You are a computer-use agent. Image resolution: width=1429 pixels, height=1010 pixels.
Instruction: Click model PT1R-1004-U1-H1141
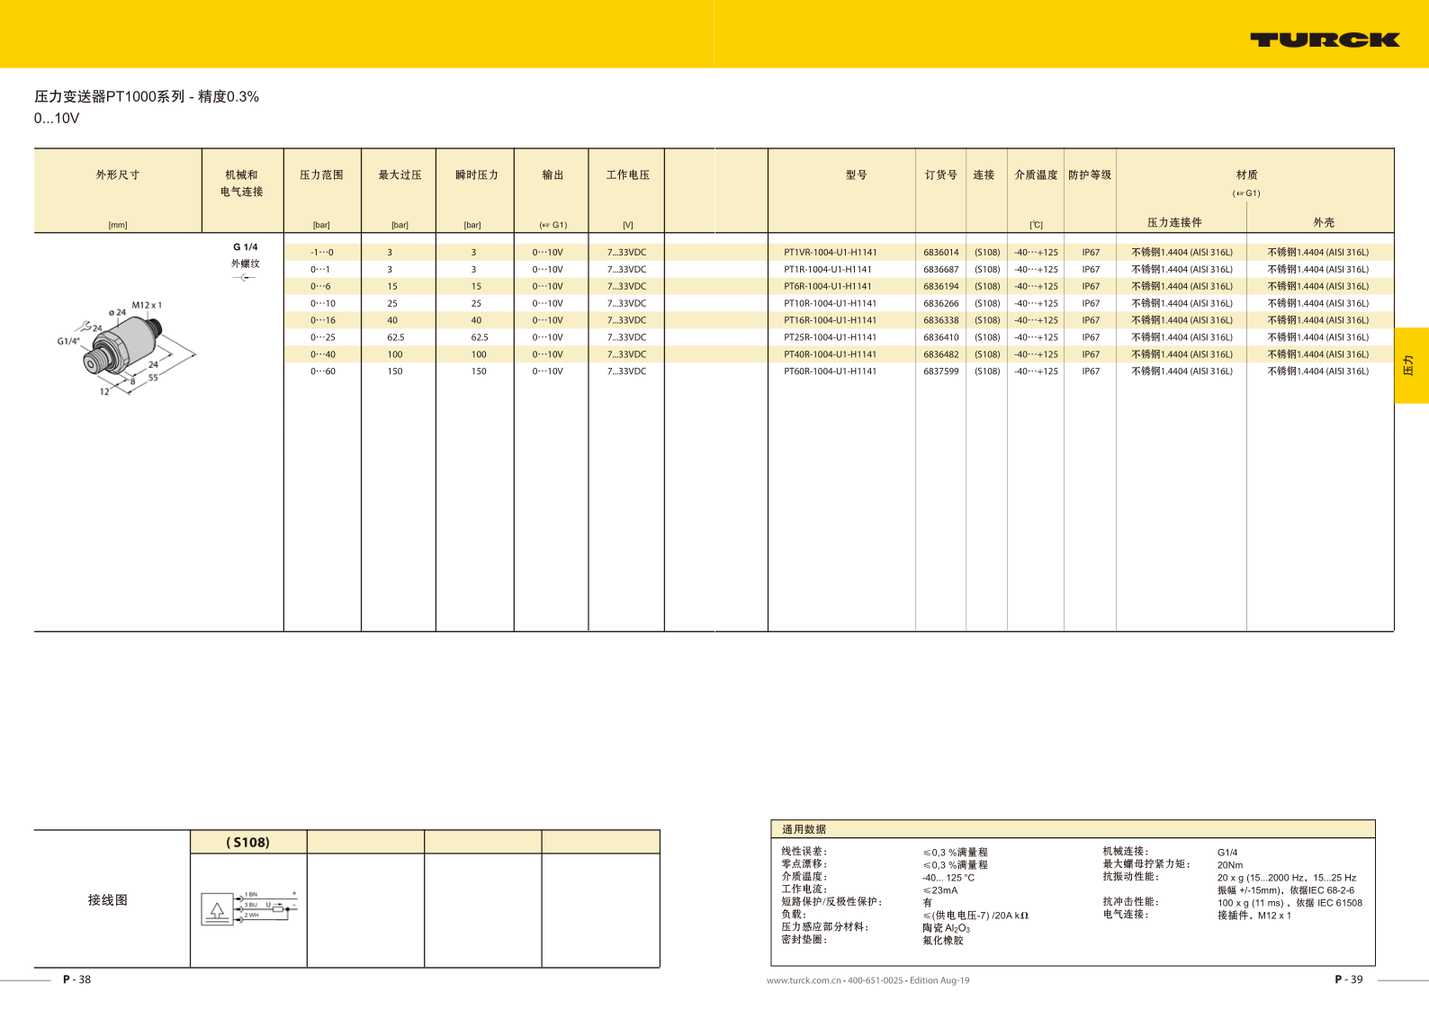tap(827, 269)
